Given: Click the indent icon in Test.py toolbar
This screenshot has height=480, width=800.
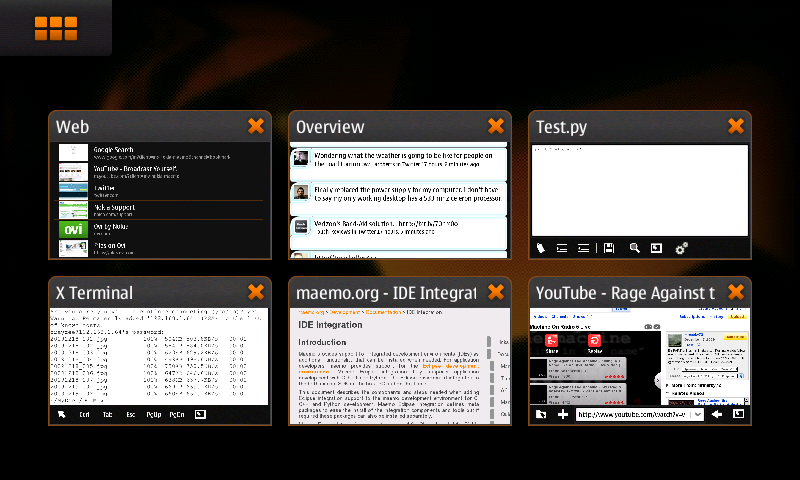Looking at the screenshot, I should pyautogui.click(x=562, y=248).
